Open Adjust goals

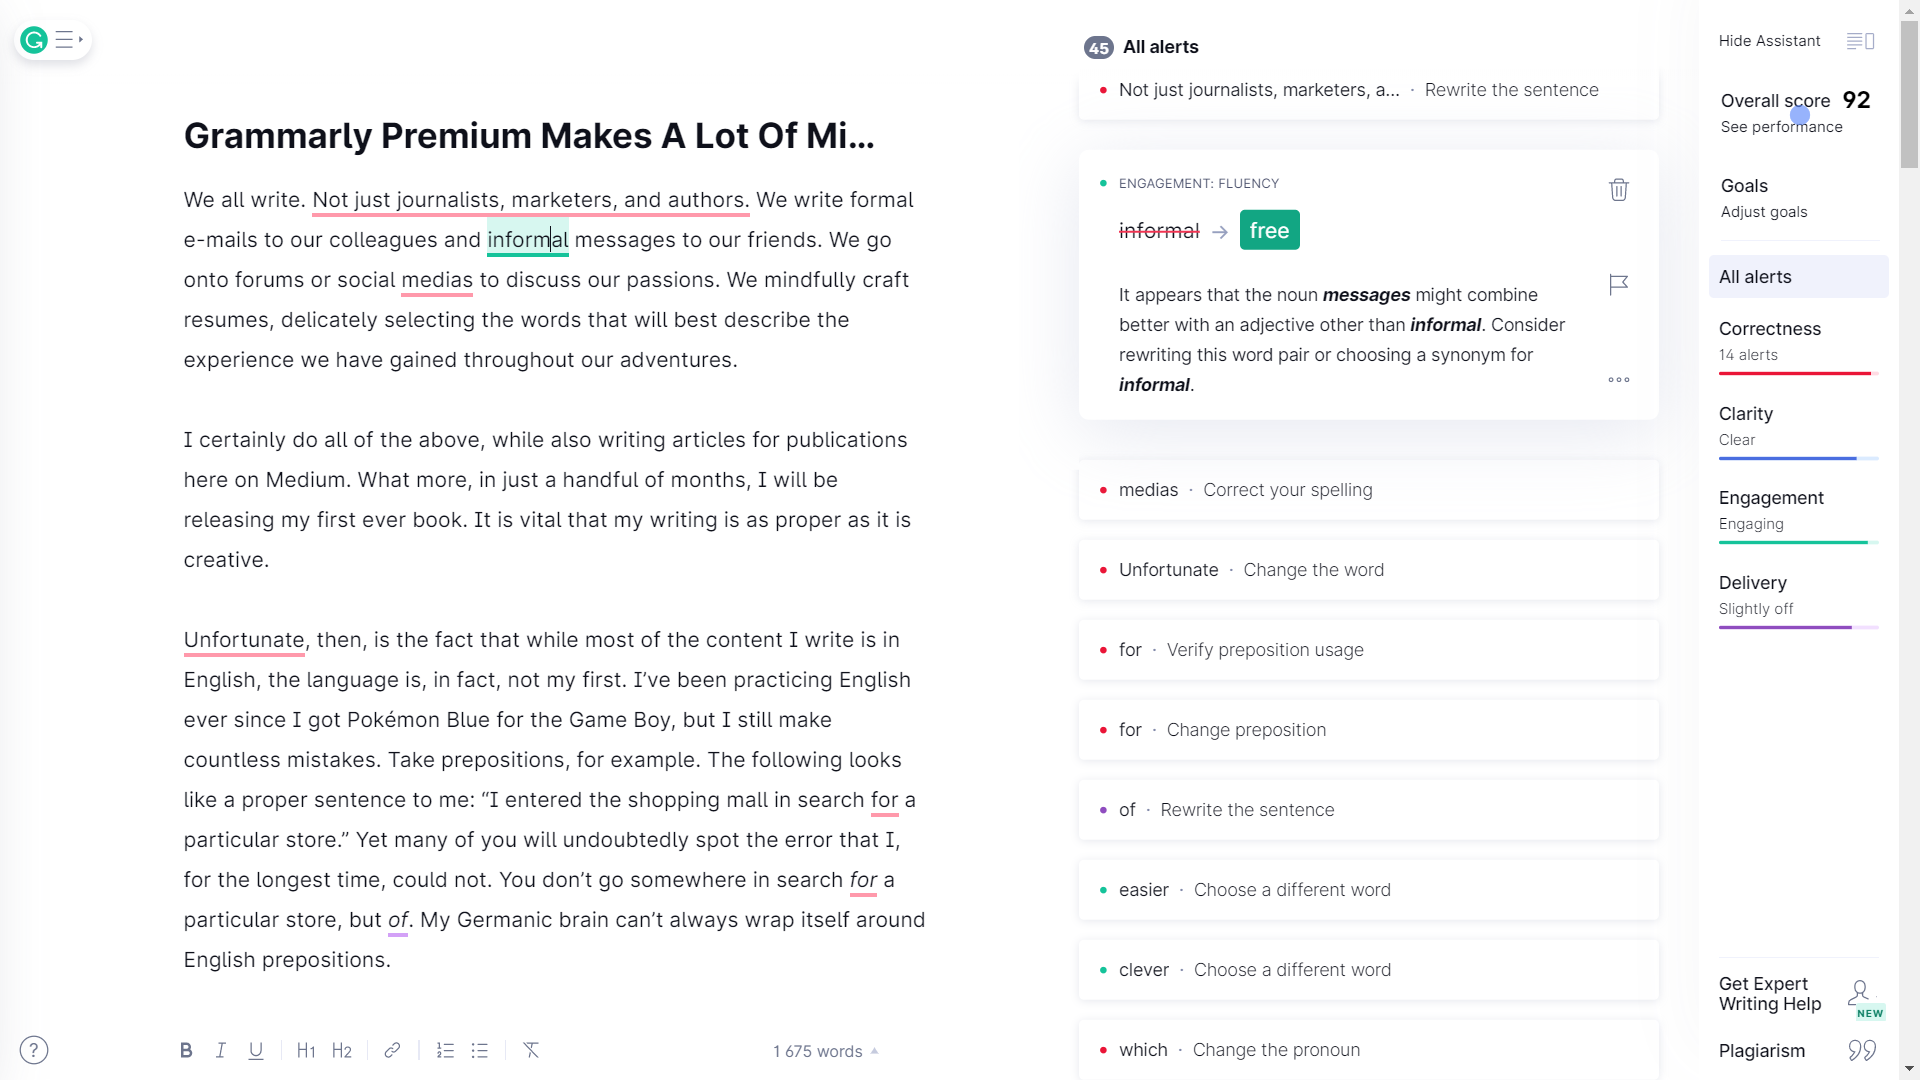click(1764, 212)
